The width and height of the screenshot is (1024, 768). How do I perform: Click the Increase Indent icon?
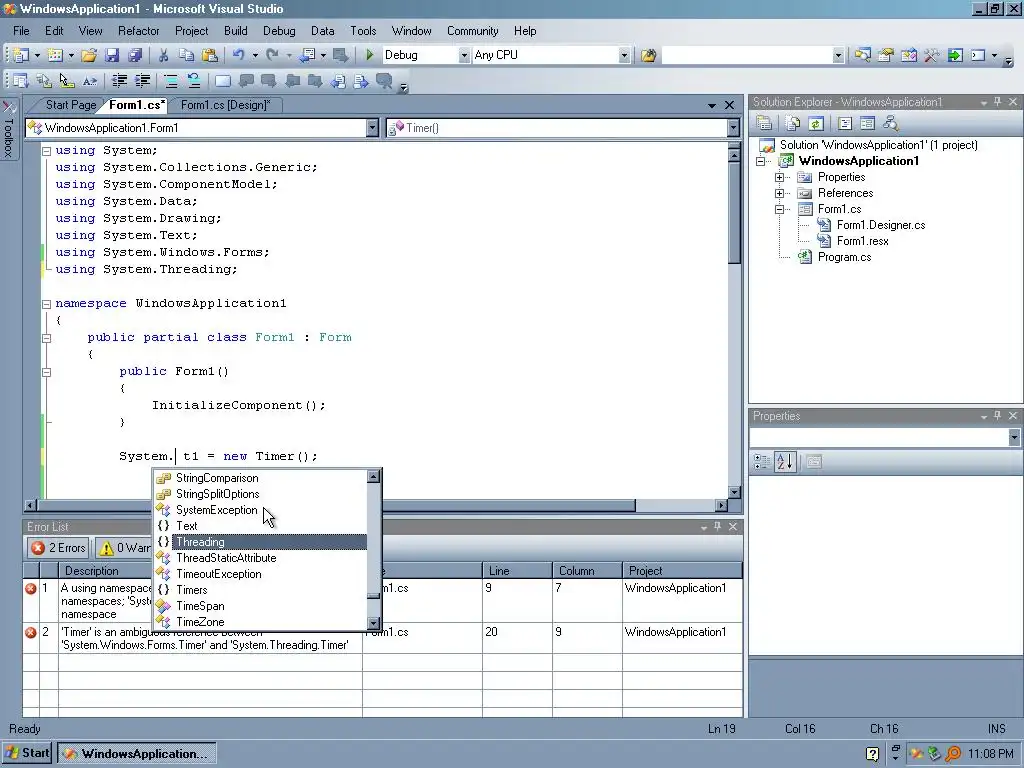pyautogui.click(x=142, y=81)
